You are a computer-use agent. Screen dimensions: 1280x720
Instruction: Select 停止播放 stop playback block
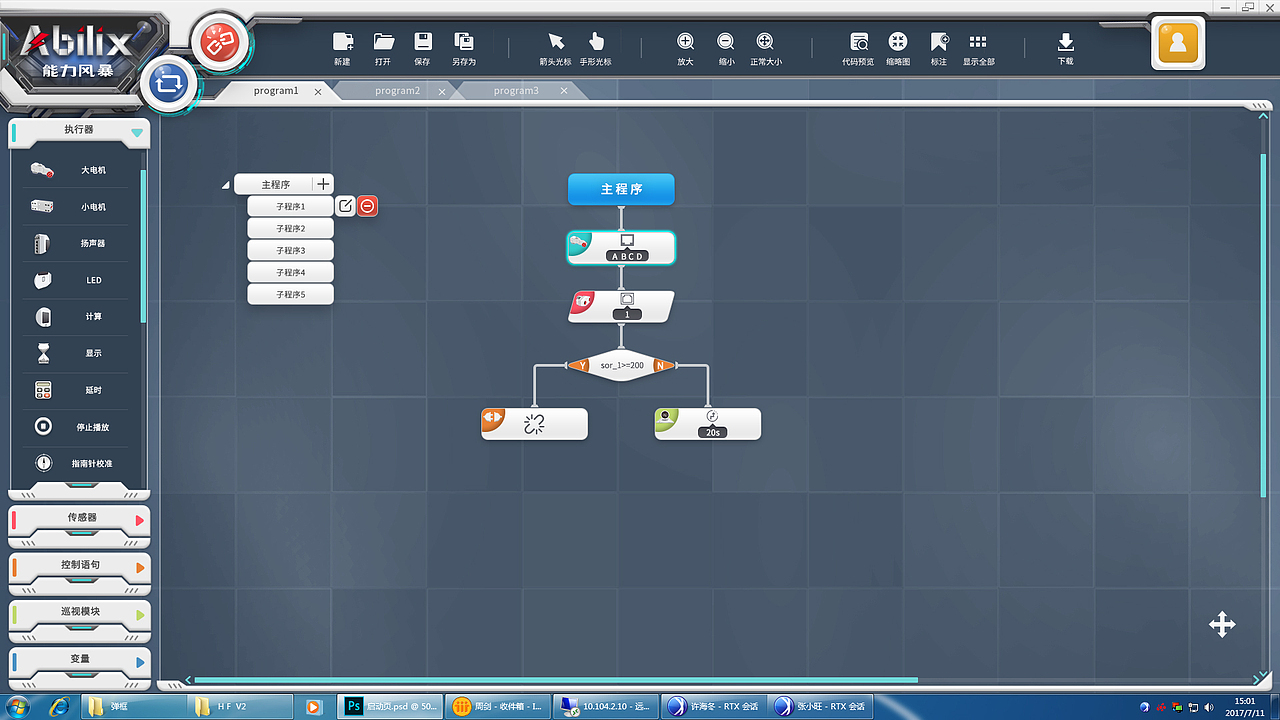[x=76, y=427]
